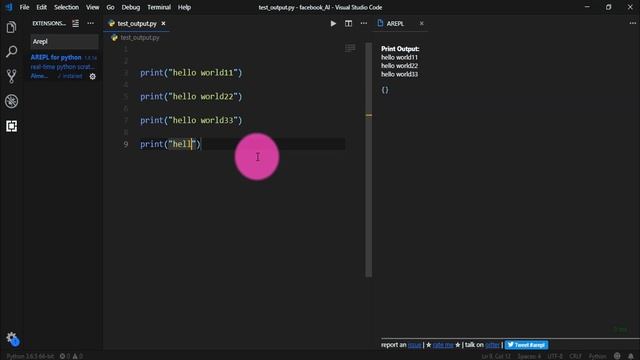Click the VS Code logo icon in the title bar

[9, 7]
